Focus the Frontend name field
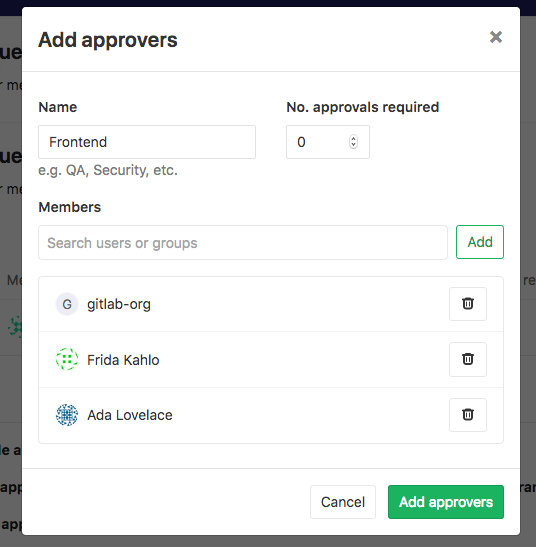The width and height of the screenshot is (536, 547). [147, 142]
